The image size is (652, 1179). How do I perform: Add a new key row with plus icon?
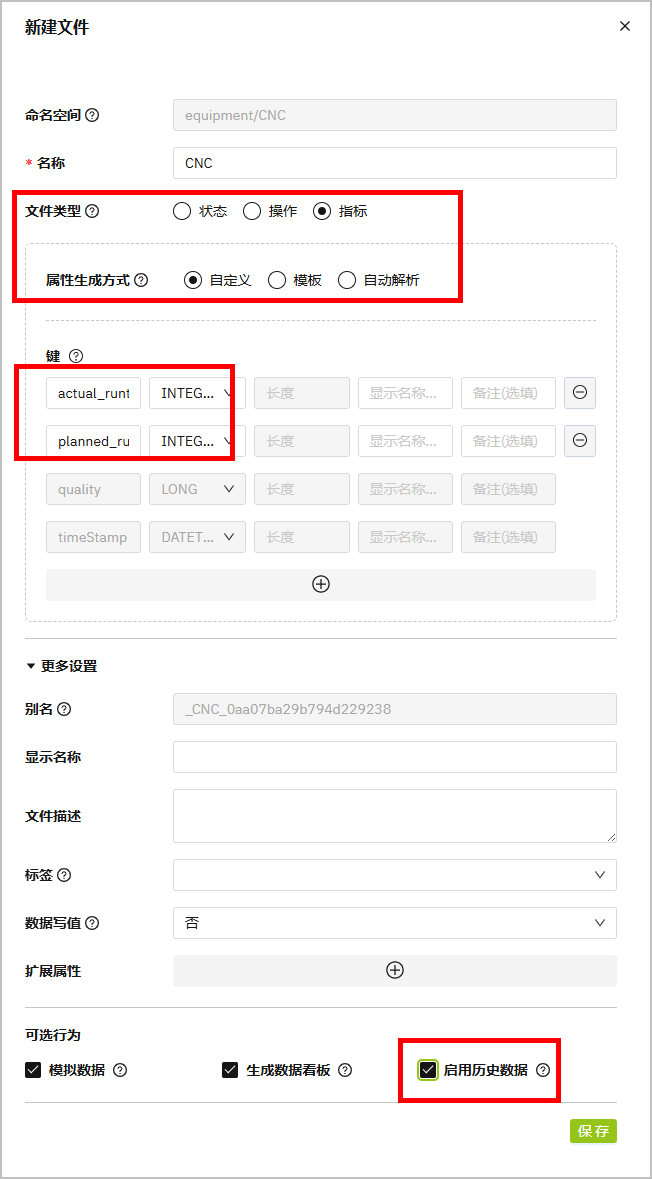(321, 584)
